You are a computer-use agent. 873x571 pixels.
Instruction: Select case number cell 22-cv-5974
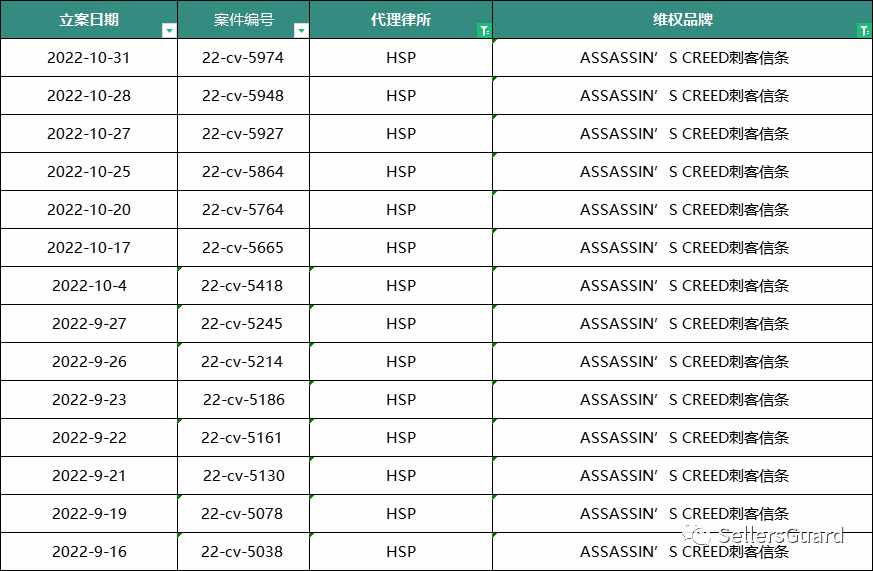point(243,58)
